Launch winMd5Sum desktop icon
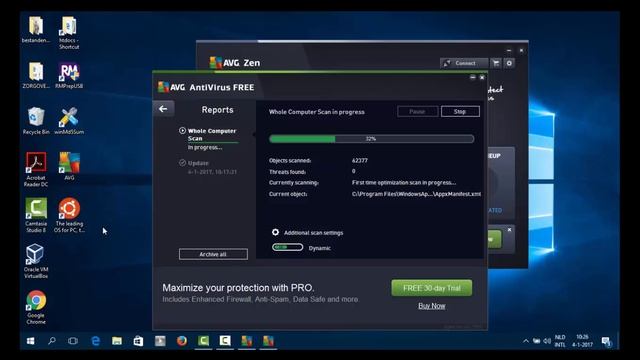The width and height of the screenshot is (640, 360). [x=69, y=121]
